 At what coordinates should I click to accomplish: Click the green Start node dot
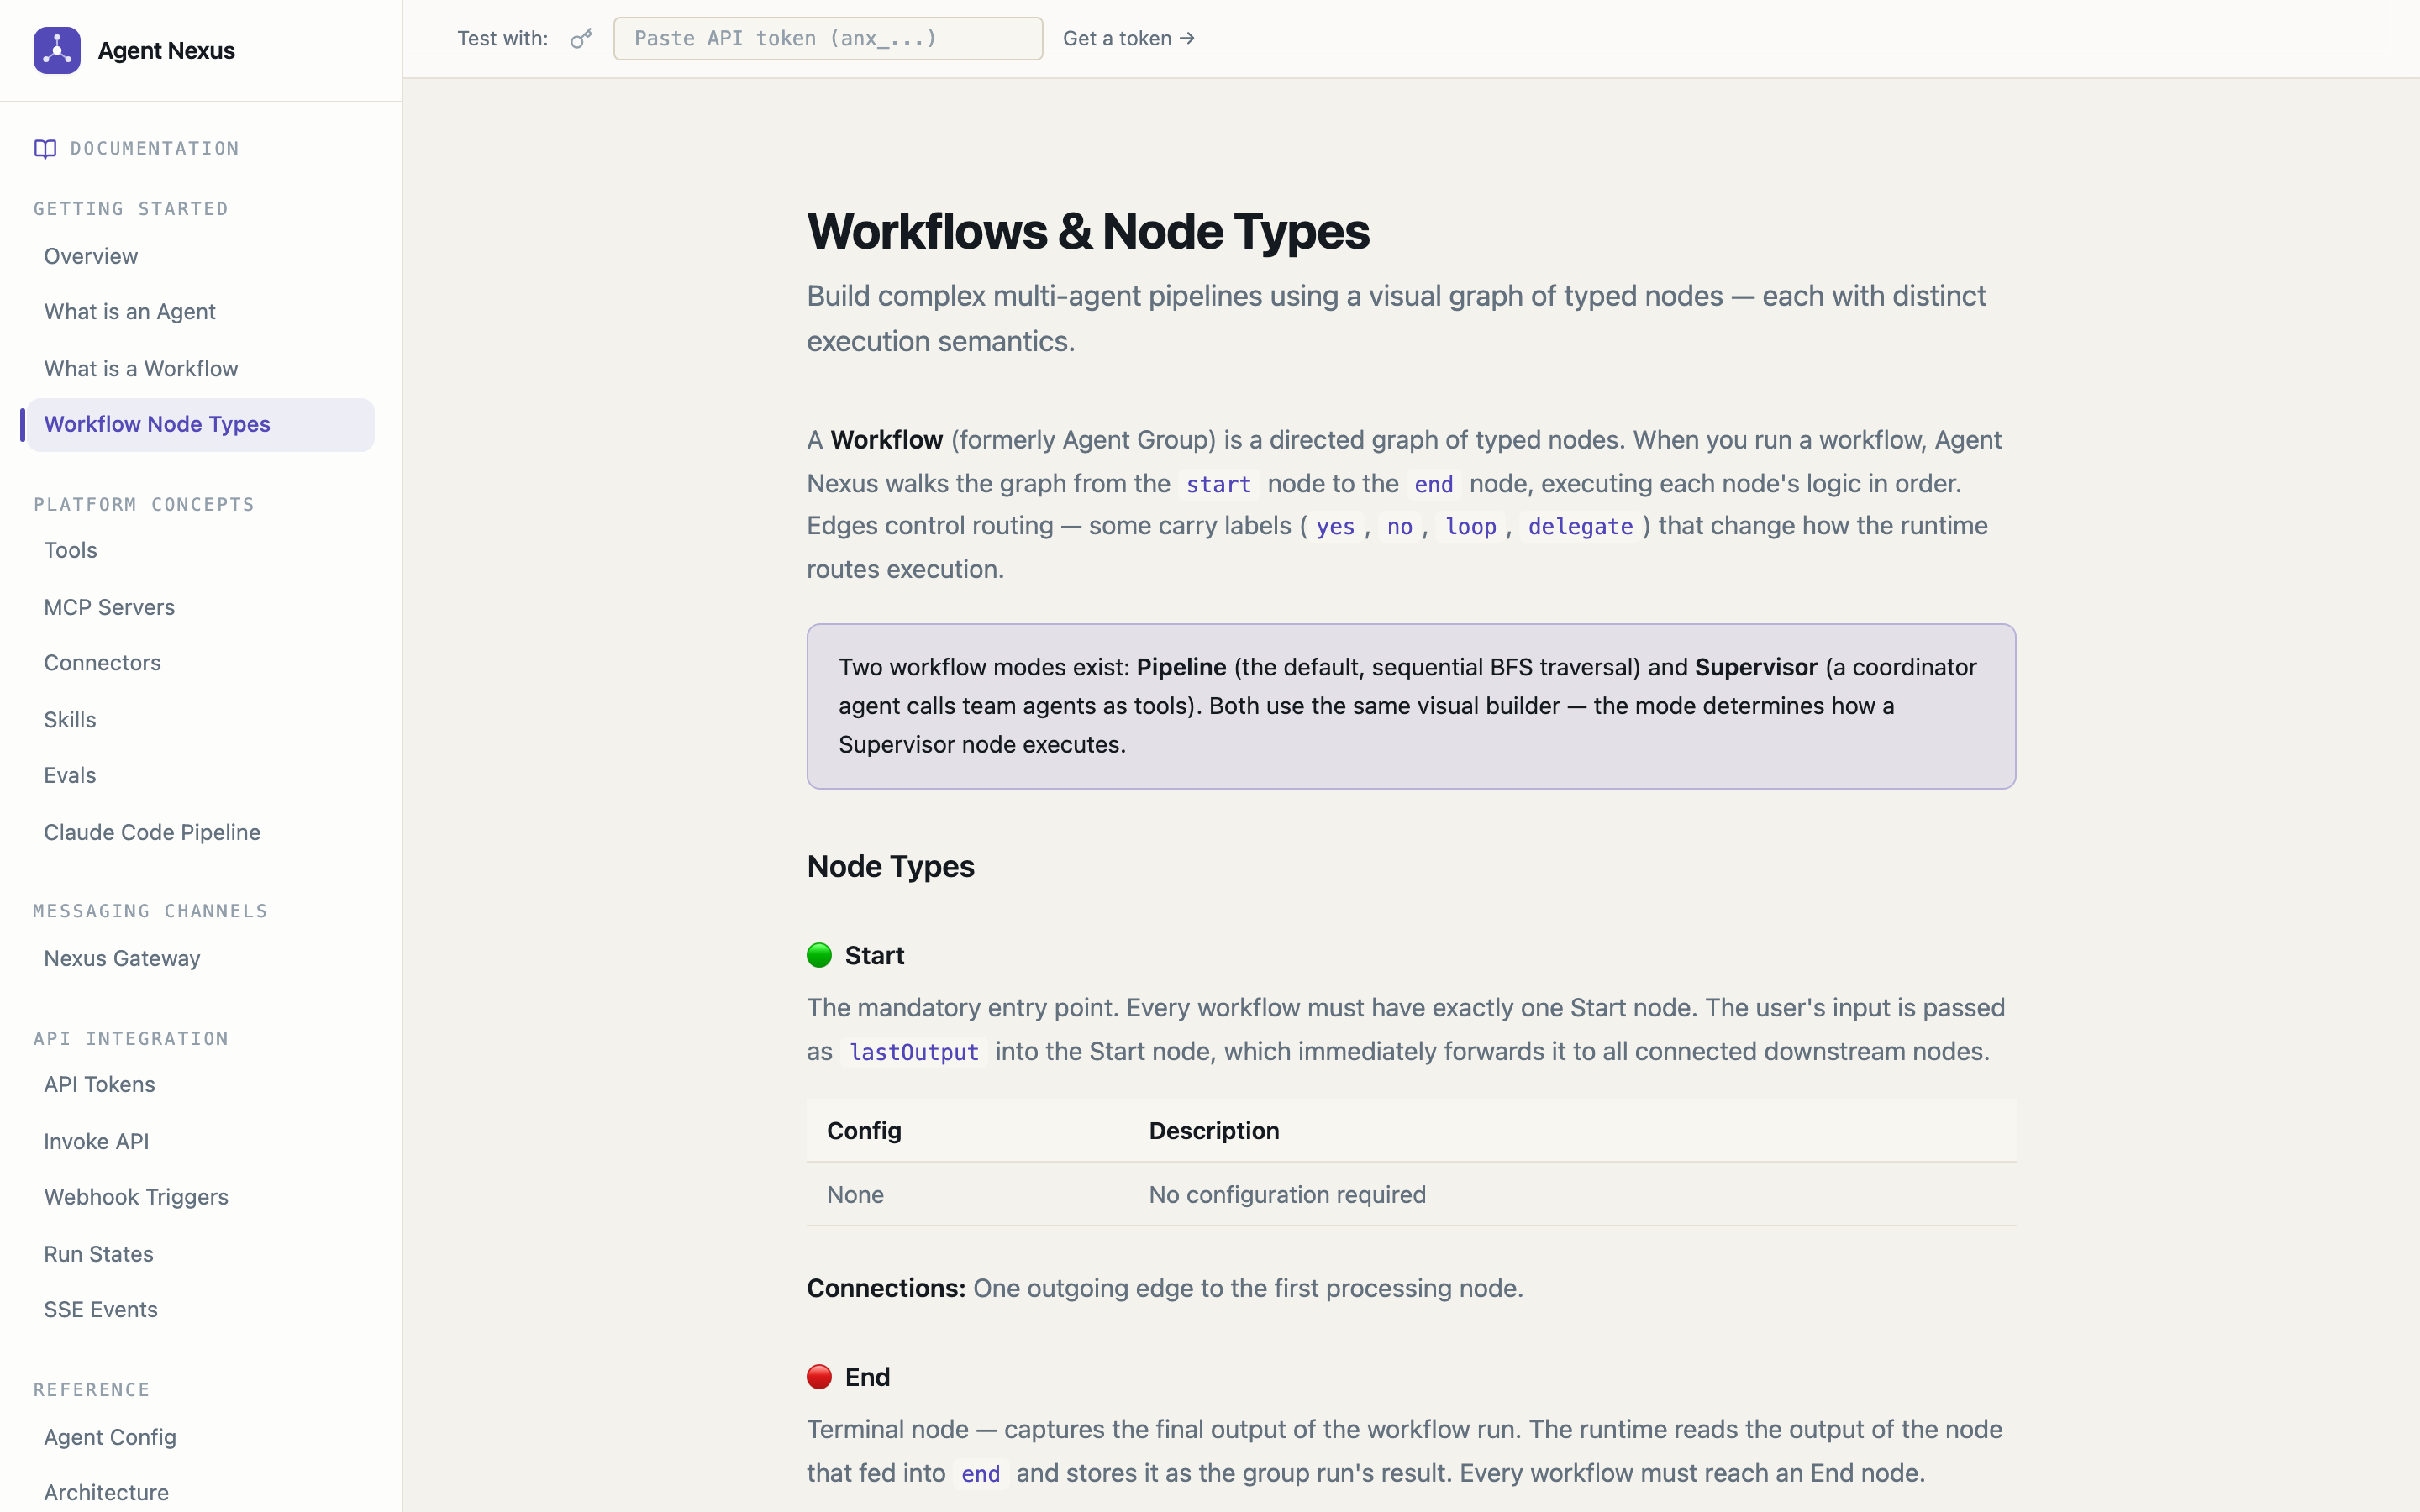819,955
